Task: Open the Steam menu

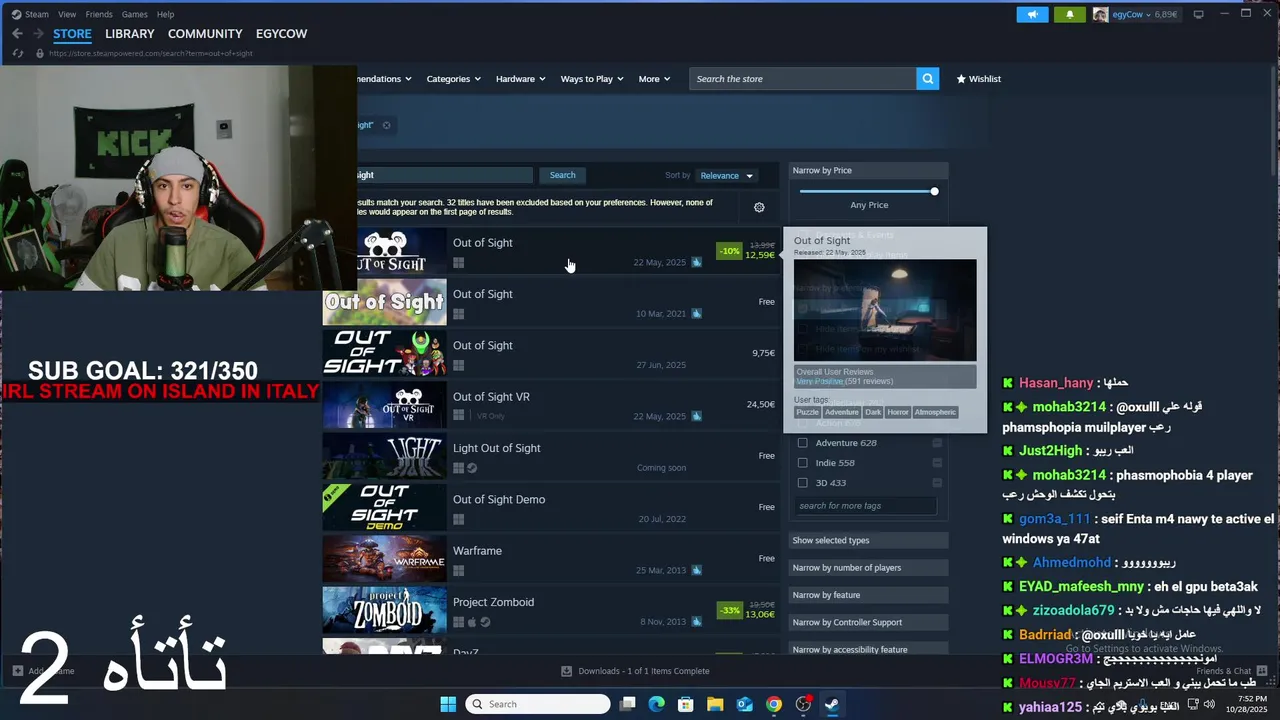Action: pos(37,14)
